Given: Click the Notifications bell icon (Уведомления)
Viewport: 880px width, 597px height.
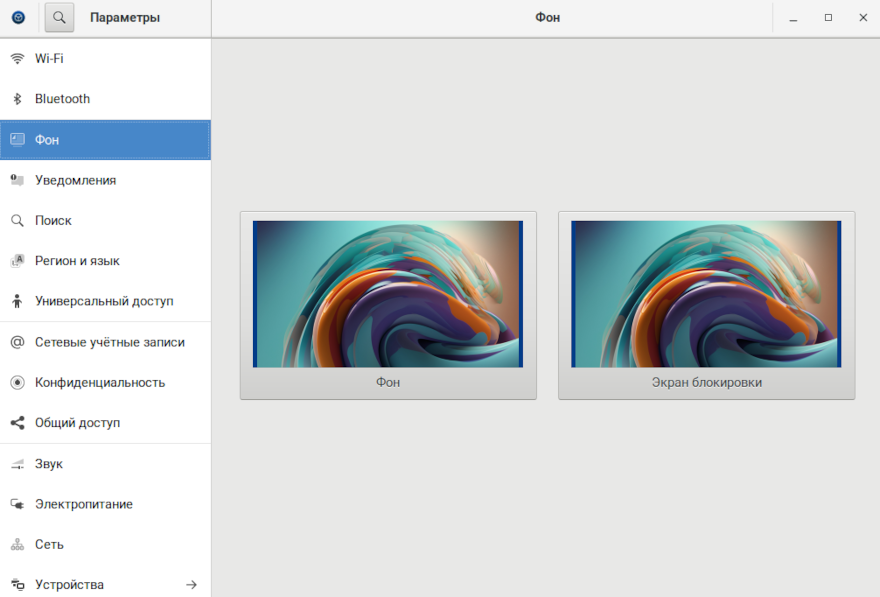Looking at the screenshot, I should [x=17, y=180].
